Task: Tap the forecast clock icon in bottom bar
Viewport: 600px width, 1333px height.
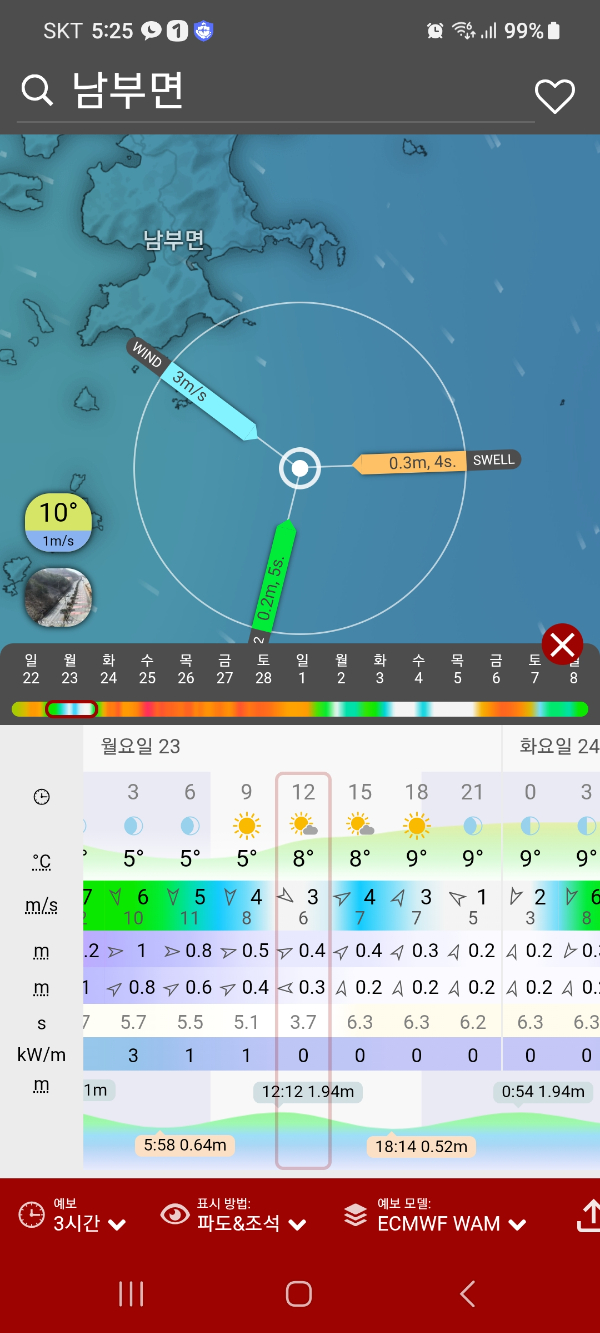Action: [x=32, y=1215]
